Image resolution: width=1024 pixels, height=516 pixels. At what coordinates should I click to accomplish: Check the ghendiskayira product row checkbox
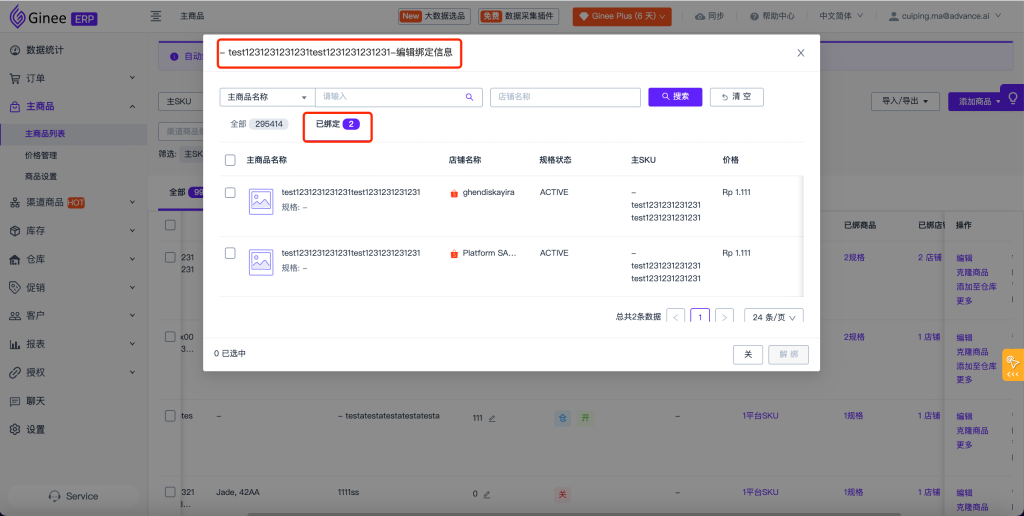coord(231,192)
